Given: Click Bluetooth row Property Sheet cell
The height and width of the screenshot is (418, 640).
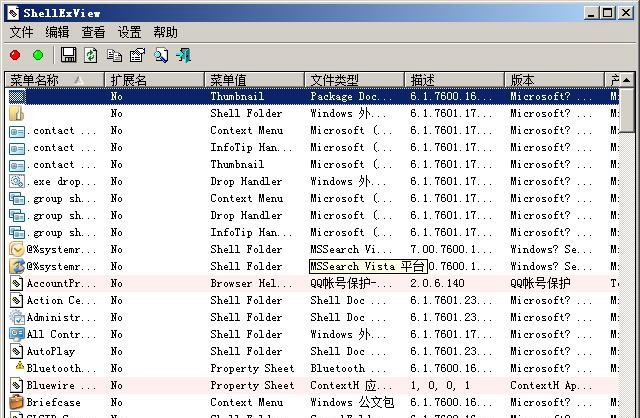Looking at the screenshot, I should click(x=252, y=368).
